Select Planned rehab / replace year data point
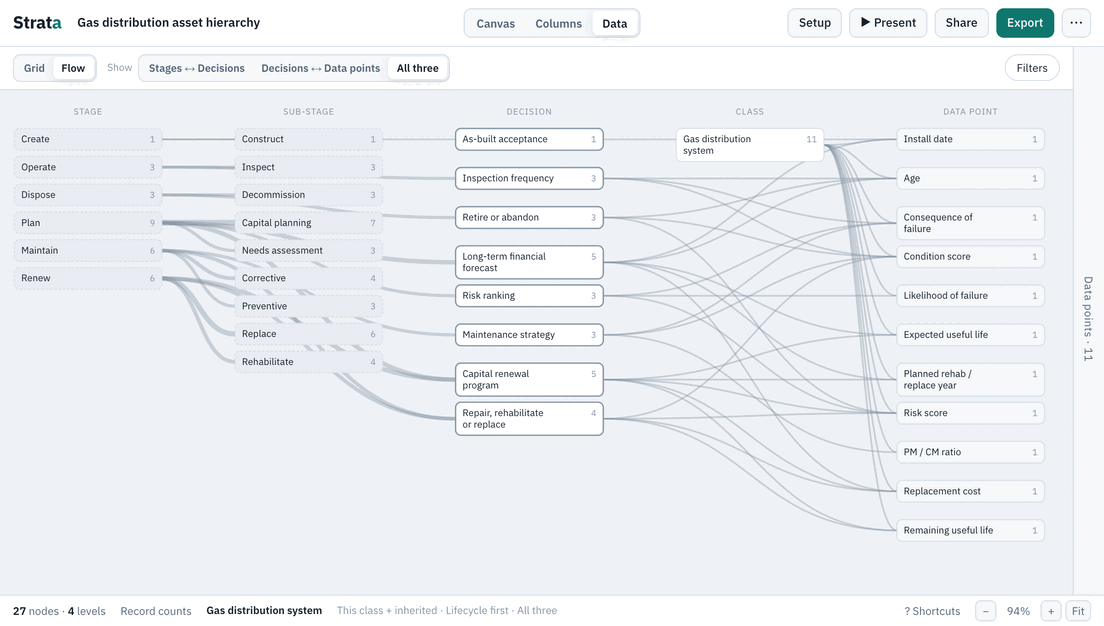1104x626 pixels. click(970, 380)
